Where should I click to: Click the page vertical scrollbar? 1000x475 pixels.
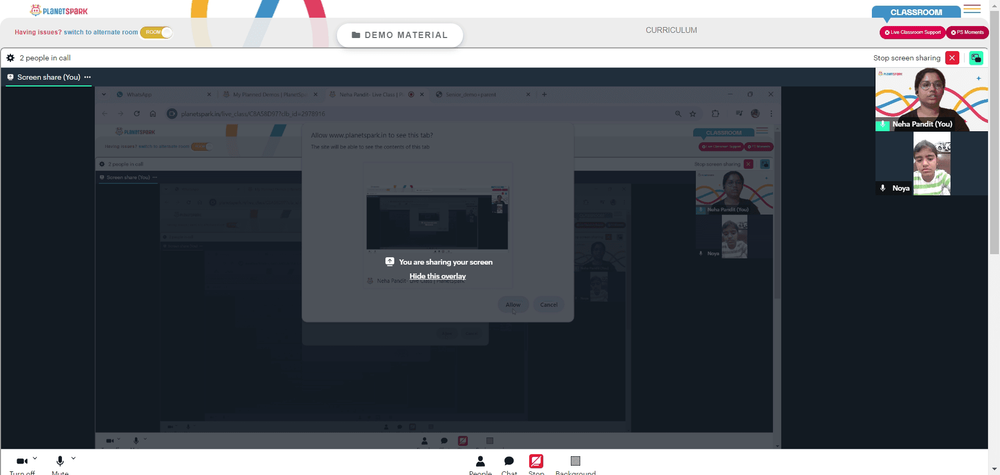pos(994,134)
